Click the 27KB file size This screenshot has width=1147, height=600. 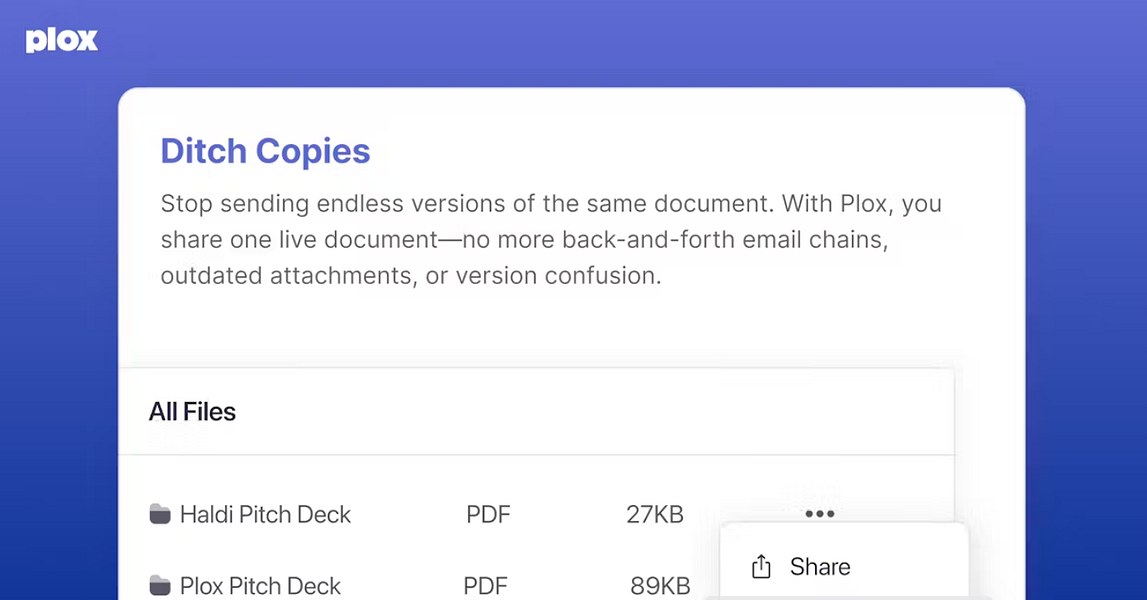655,515
